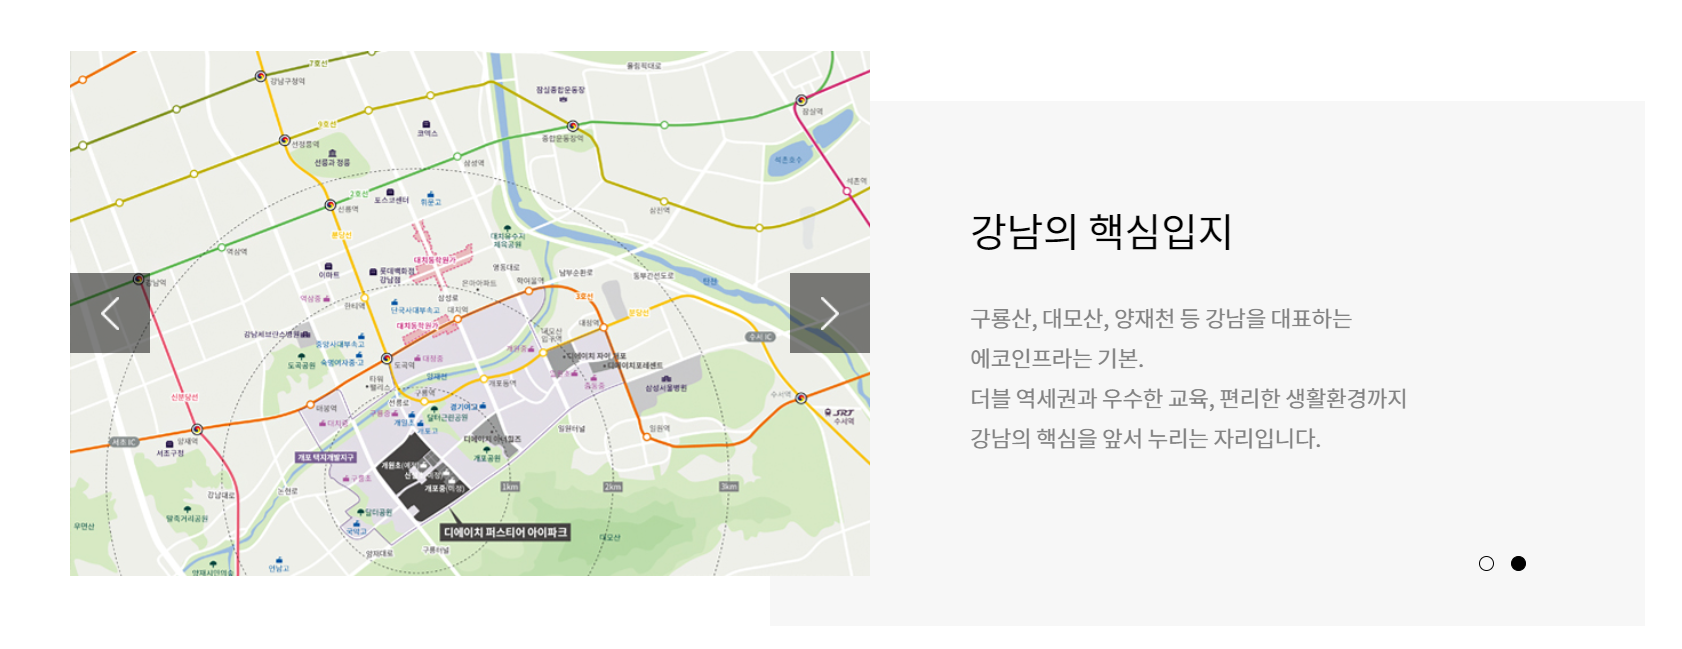Click the 석촌호수 lake label

click(x=788, y=160)
